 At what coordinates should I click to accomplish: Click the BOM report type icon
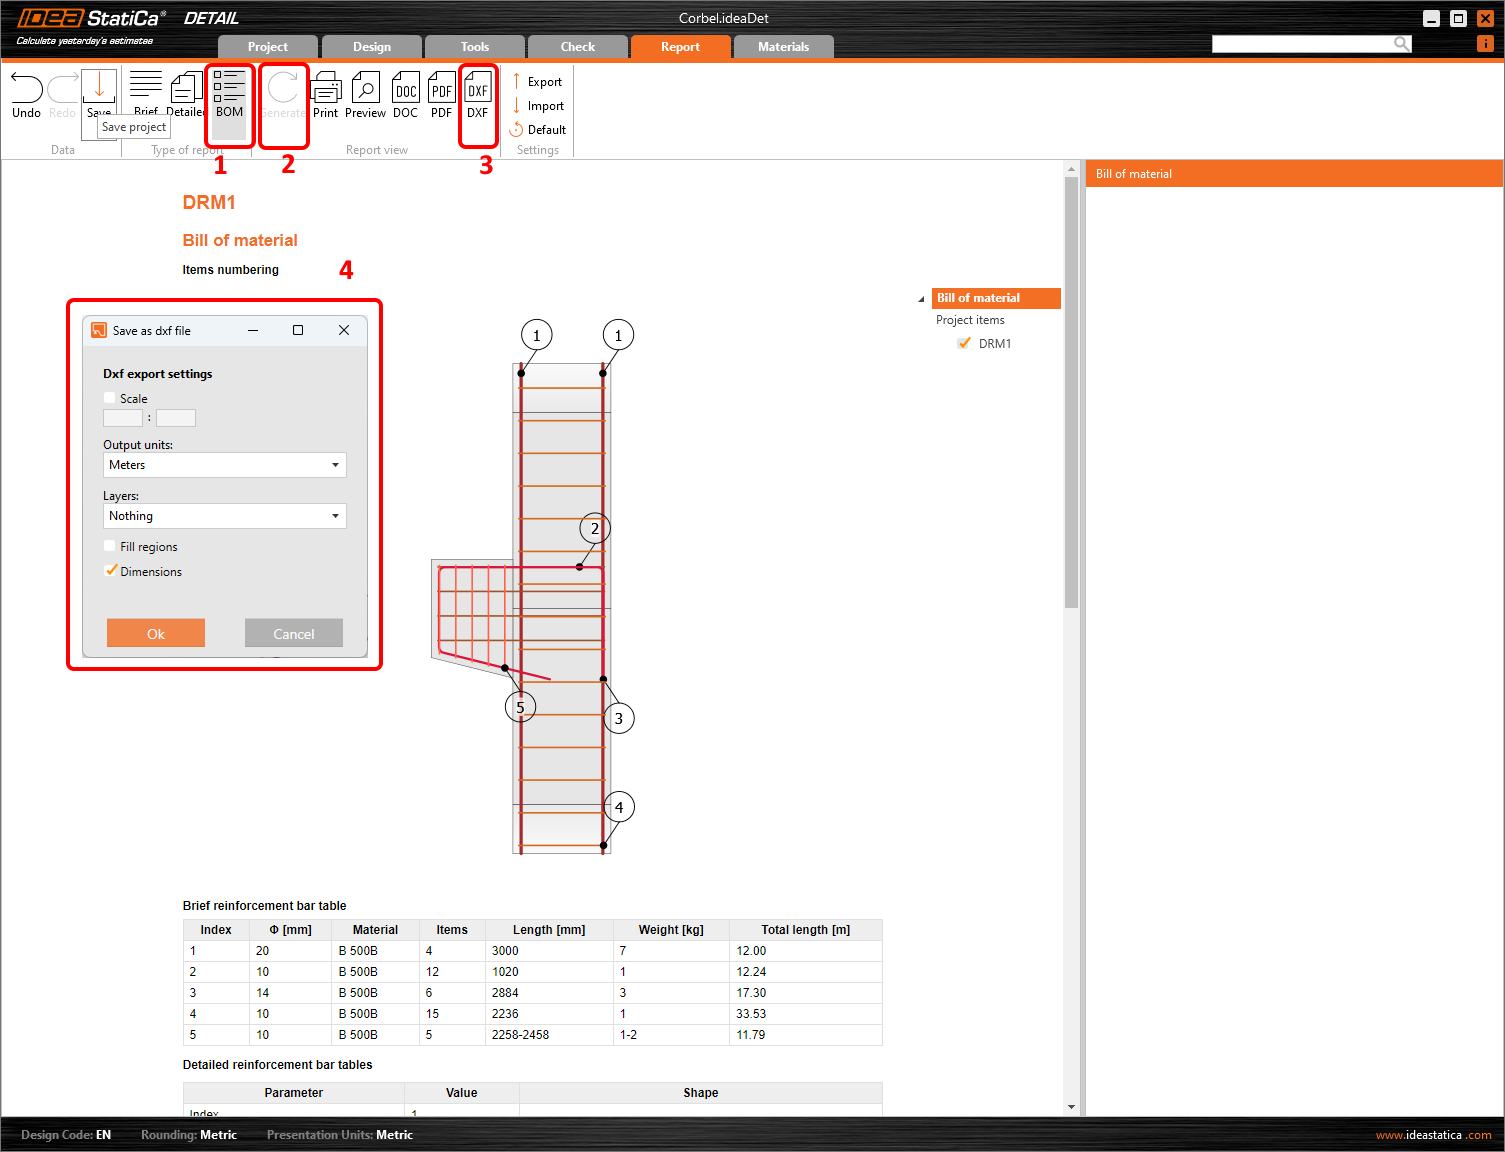229,88
